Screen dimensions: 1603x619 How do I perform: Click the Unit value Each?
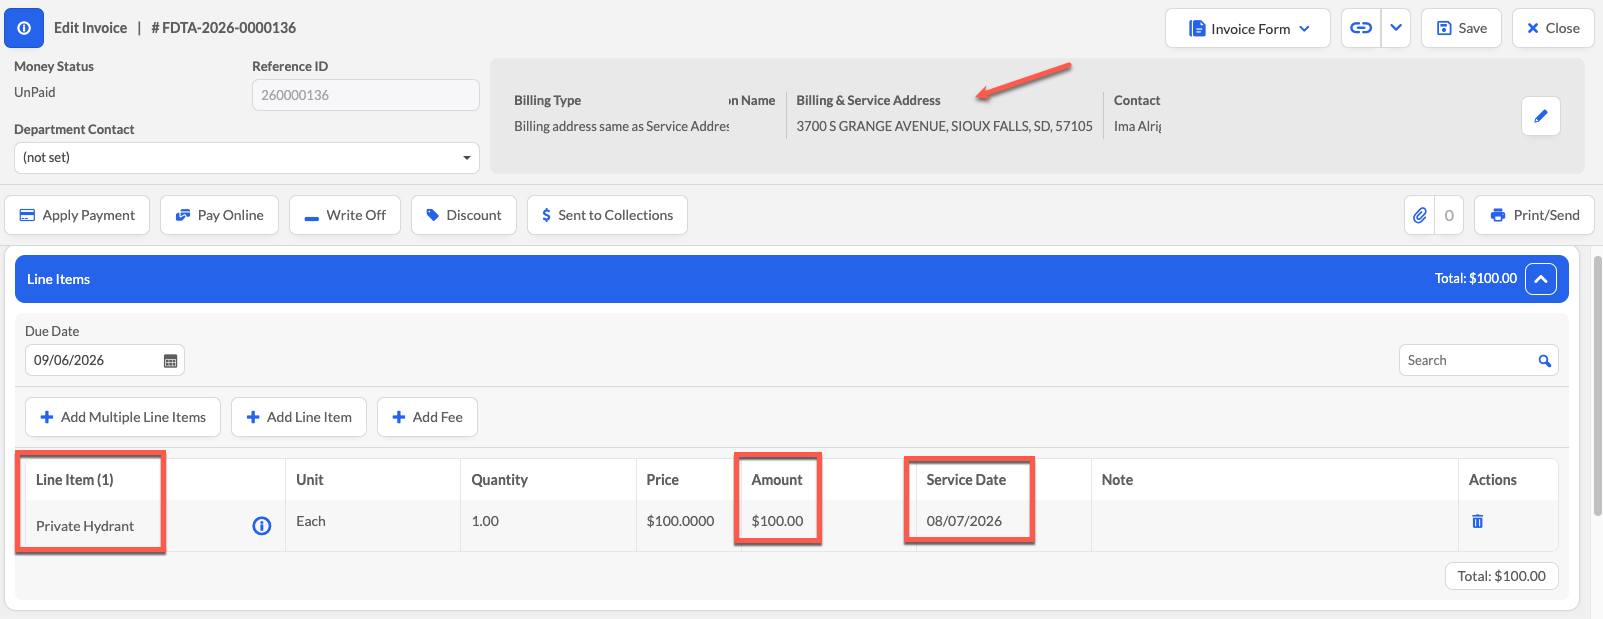tap(310, 521)
